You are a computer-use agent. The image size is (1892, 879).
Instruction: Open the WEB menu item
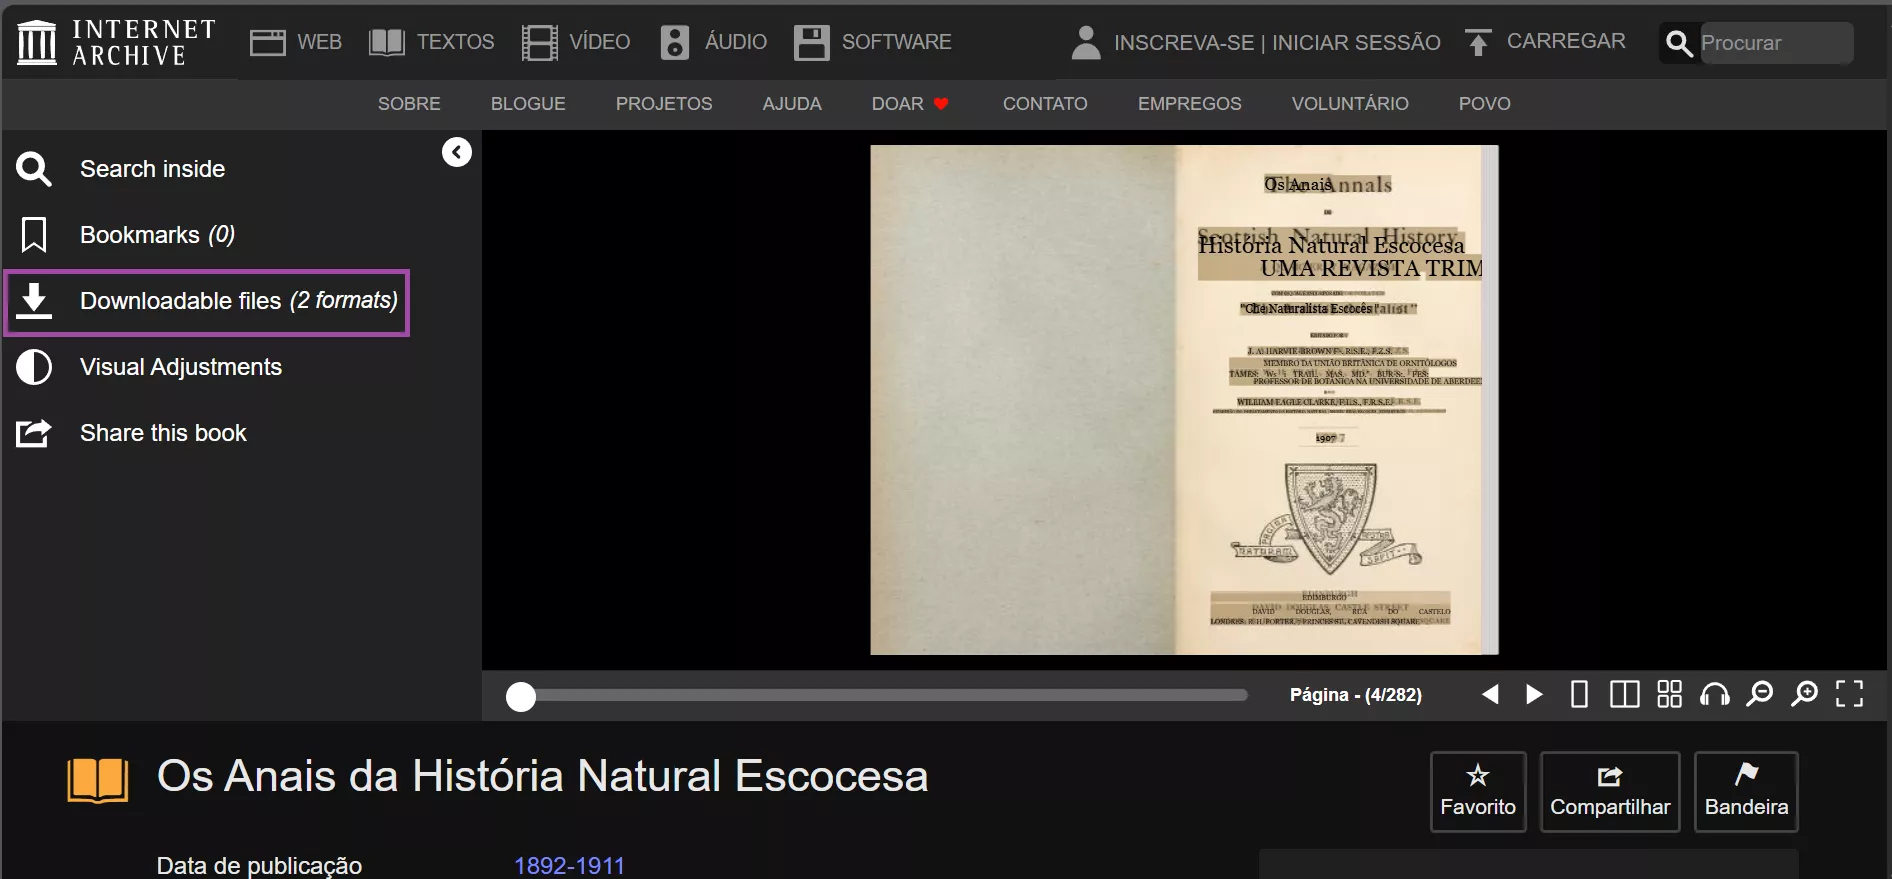point(319,42)
